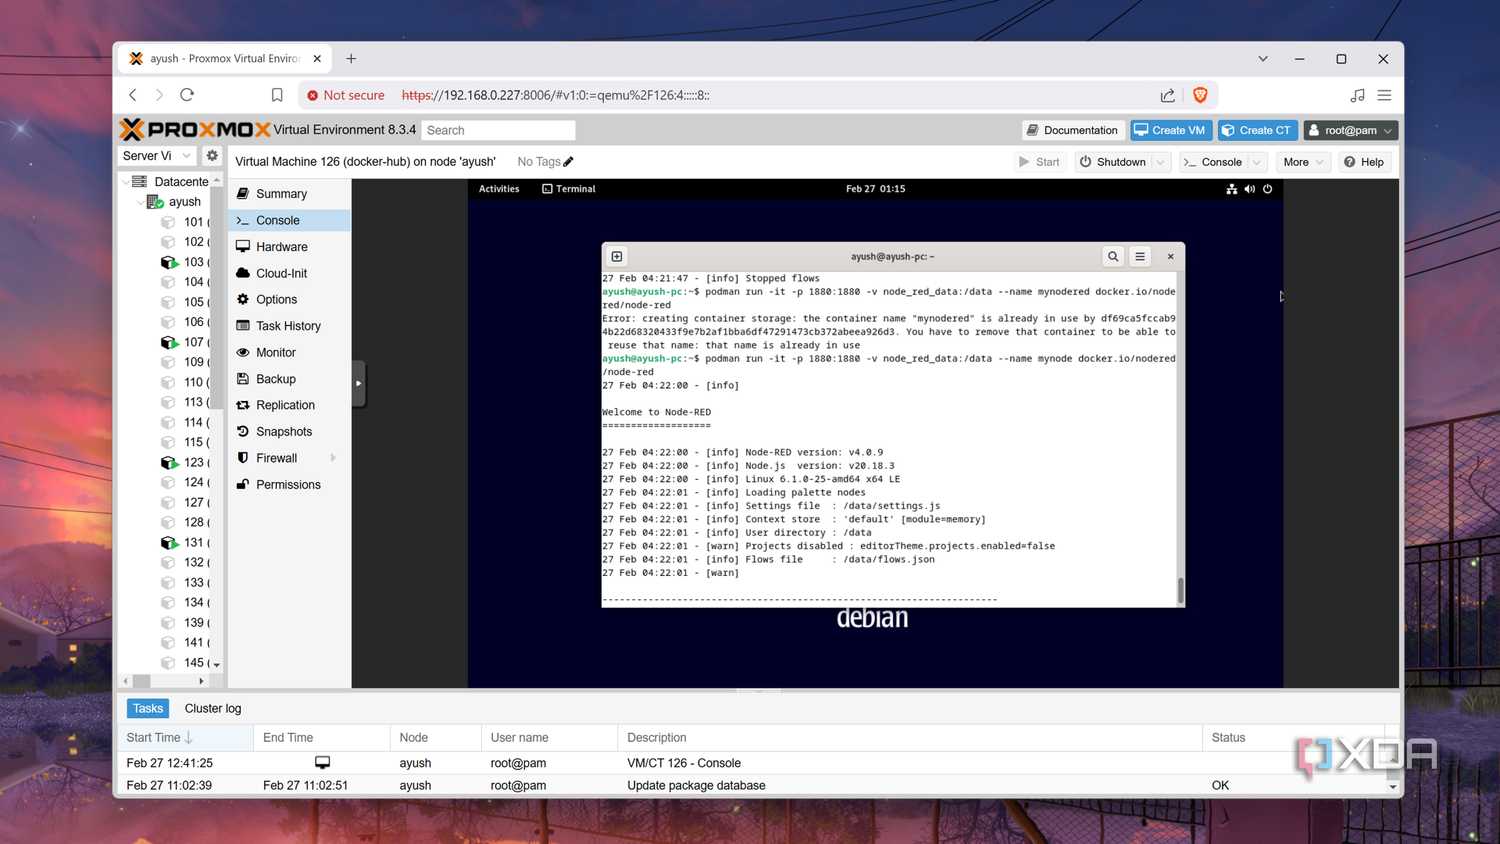Click the Help button

point(1364,162)
